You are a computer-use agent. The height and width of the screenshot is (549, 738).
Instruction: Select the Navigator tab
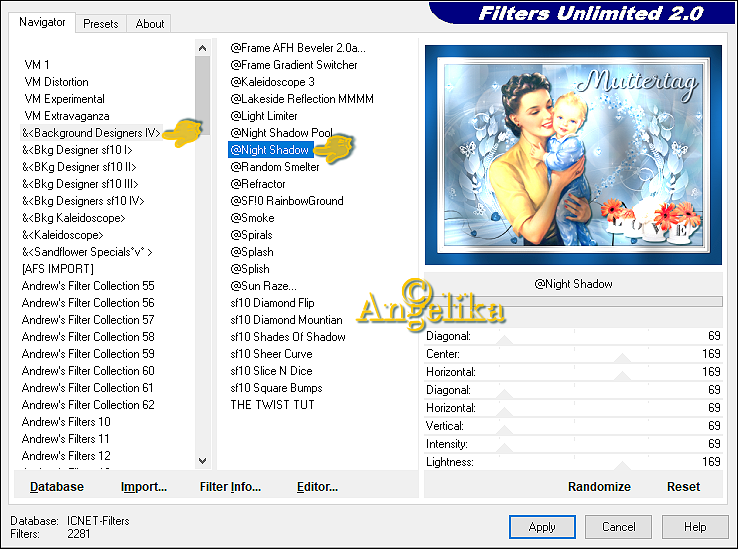point(42,22)
